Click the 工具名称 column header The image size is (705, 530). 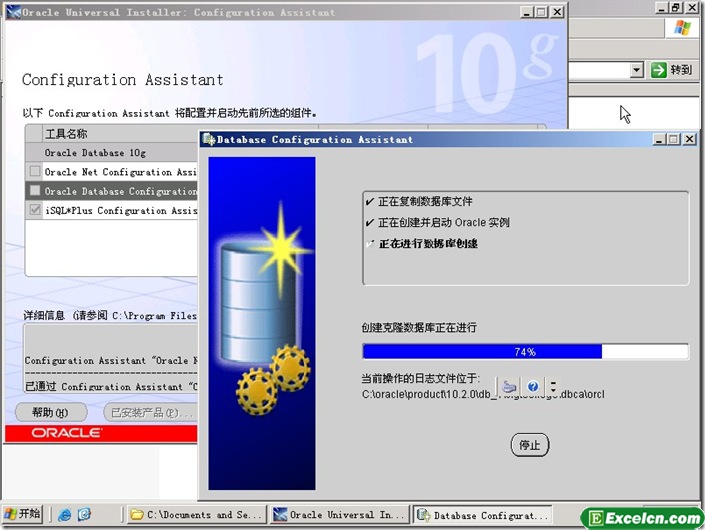point(120,134)
